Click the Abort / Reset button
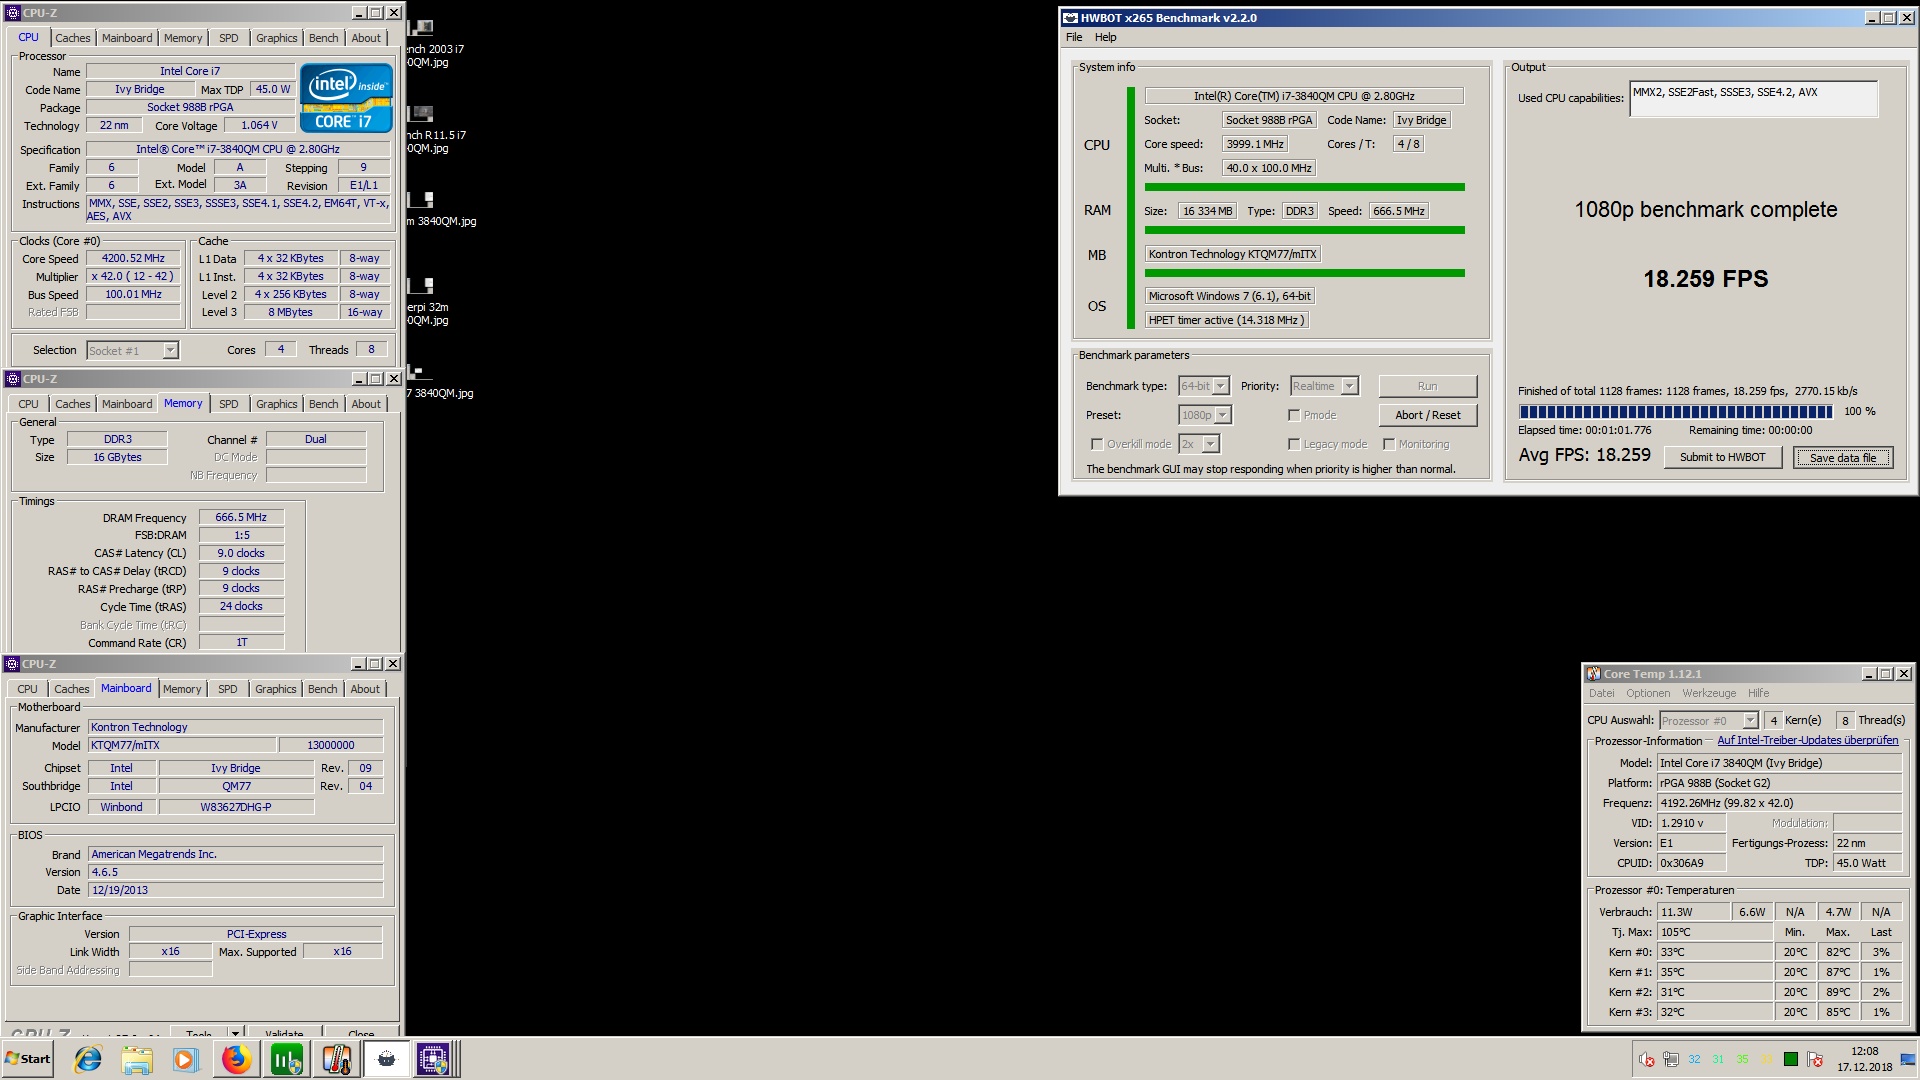The height and width of the screenshot is (1080, 1920). click(1427, 415)
